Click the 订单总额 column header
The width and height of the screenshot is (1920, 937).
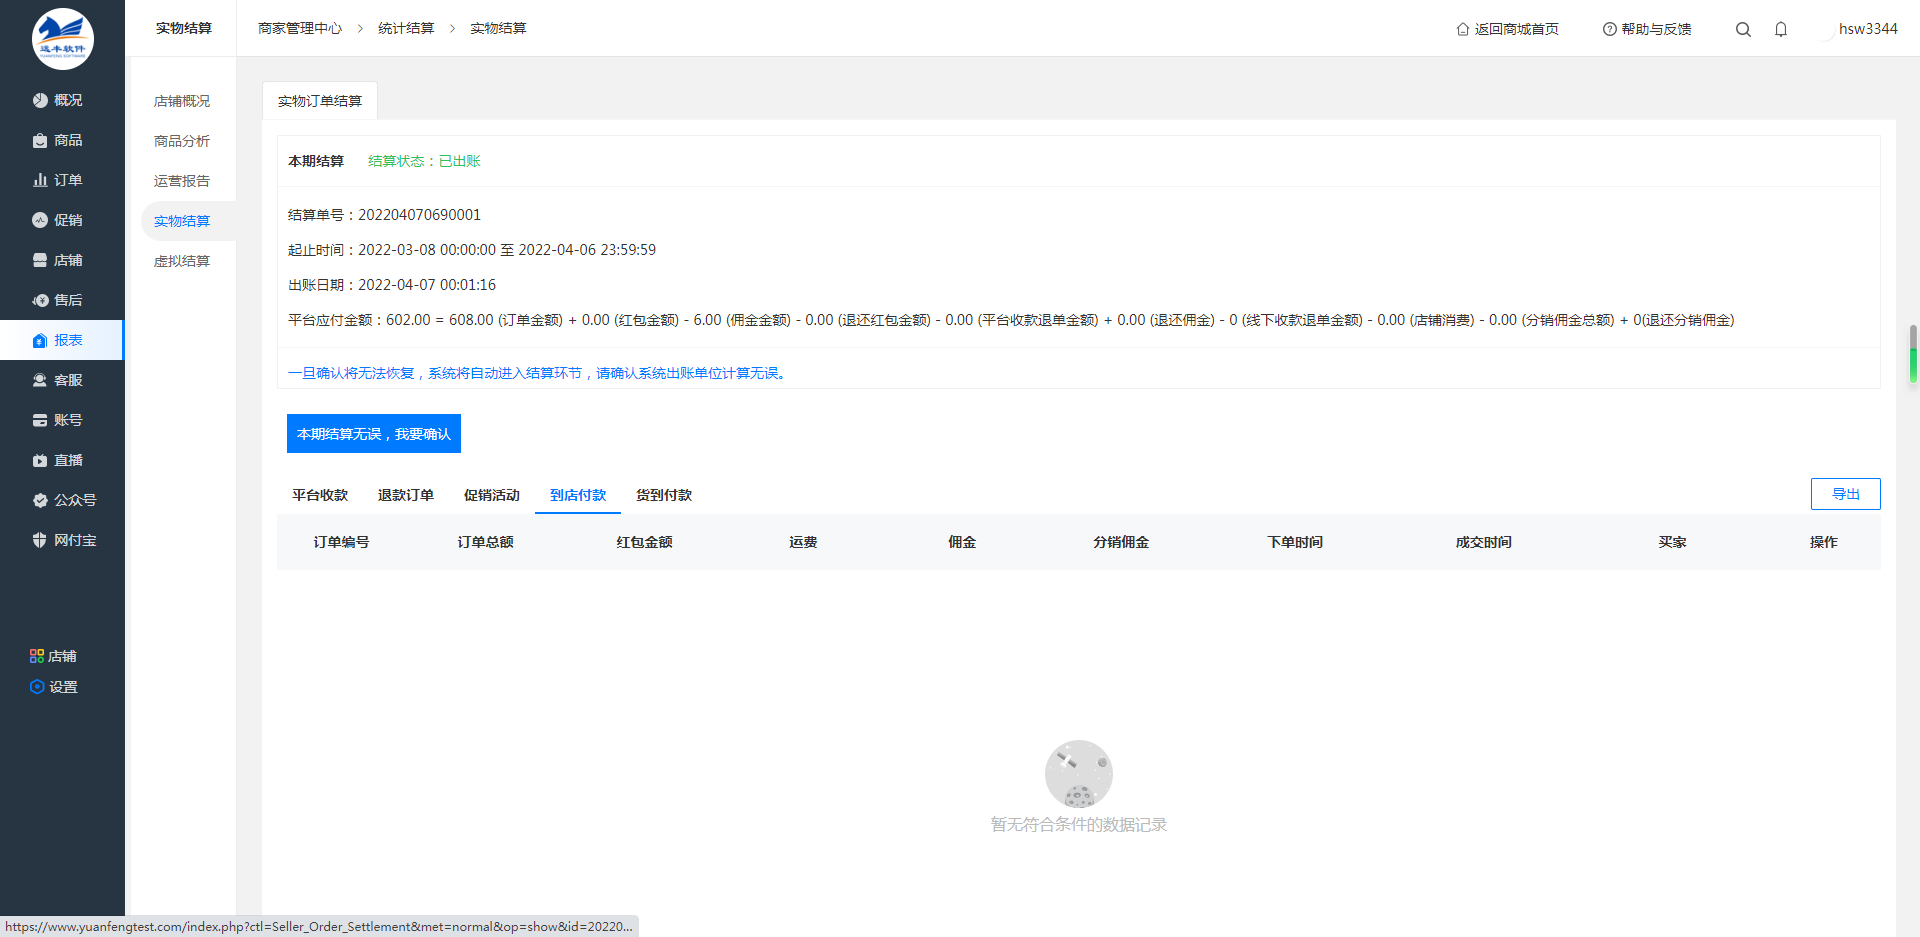(485, 542)
